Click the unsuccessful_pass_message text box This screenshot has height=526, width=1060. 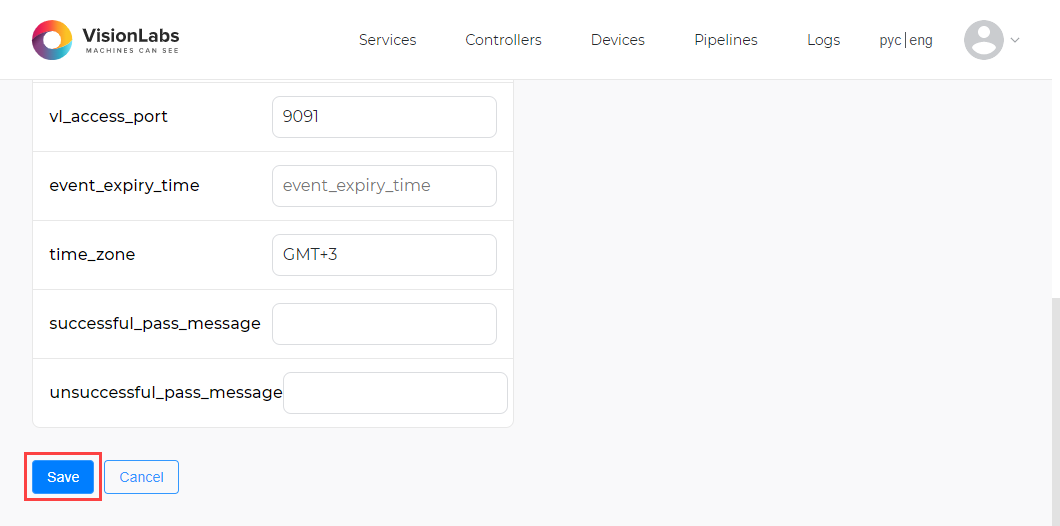(x=395, y=393)
